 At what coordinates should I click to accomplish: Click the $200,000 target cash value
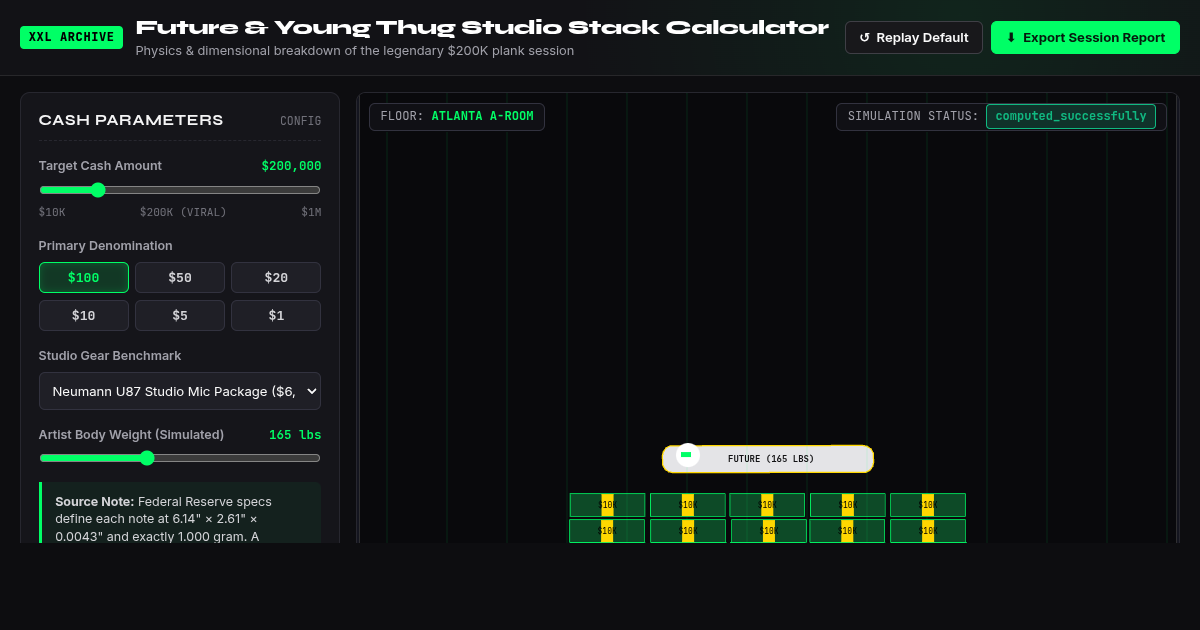(291, 166)
